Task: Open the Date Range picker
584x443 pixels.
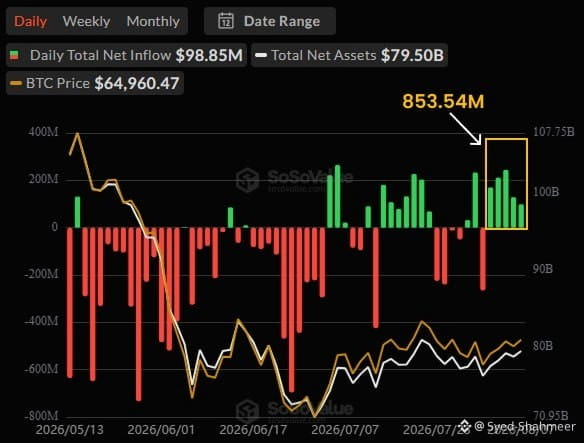Action: [x=270, y=21]
